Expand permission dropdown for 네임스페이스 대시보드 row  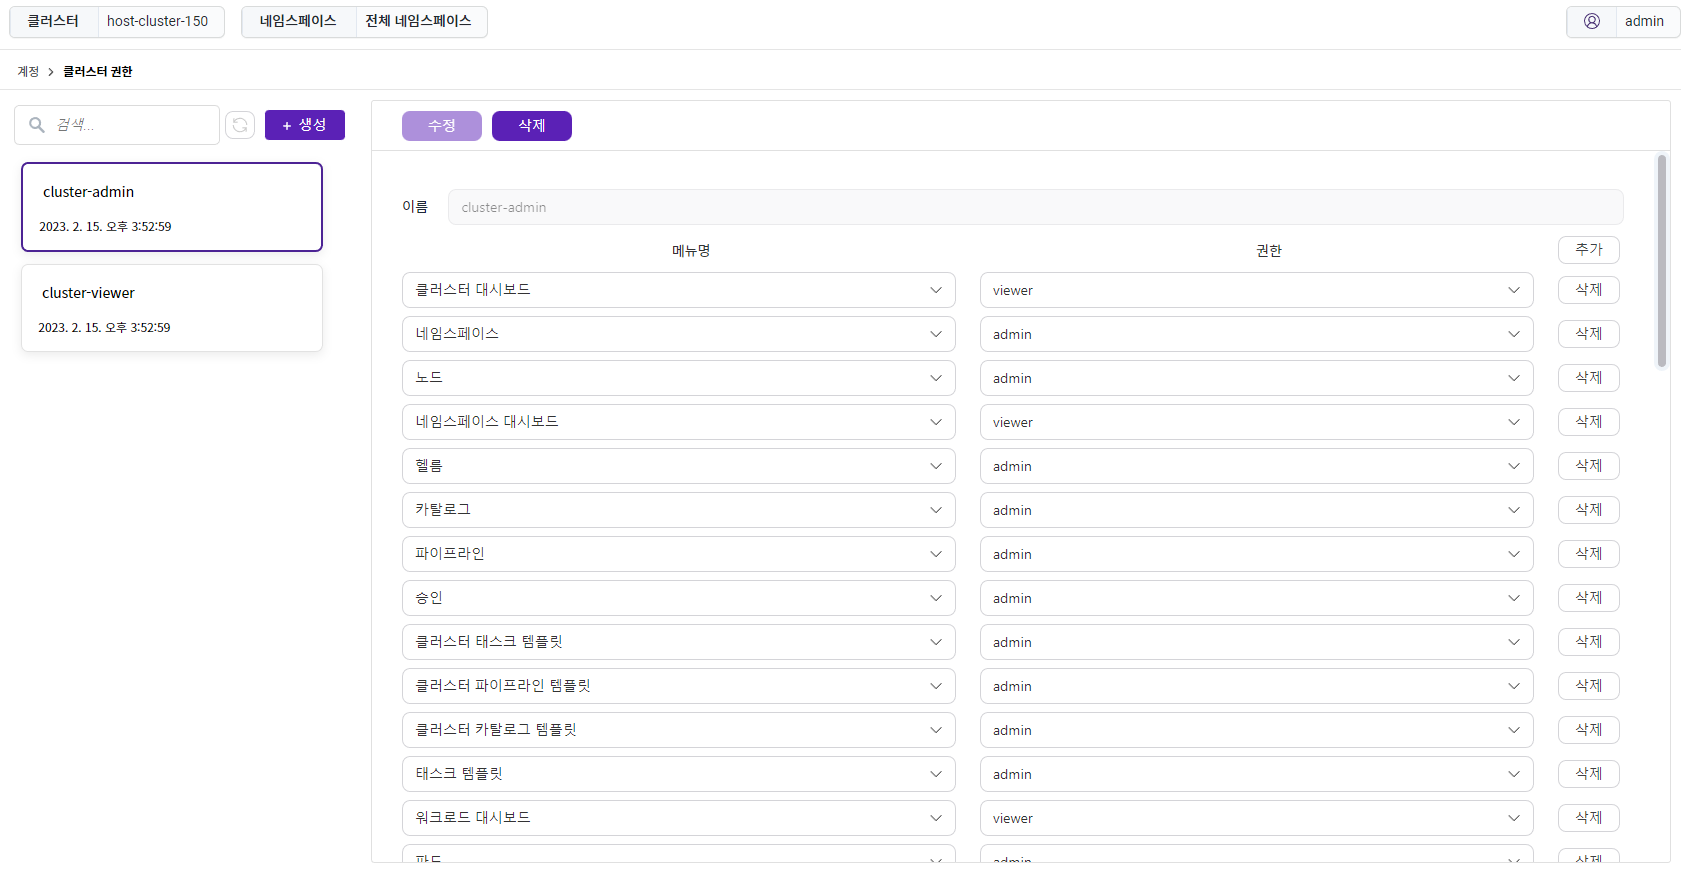(1256, 422)
